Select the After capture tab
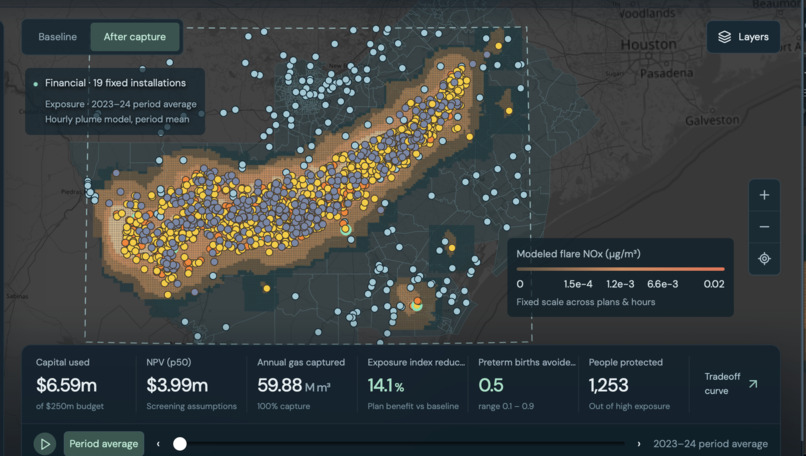This screenshot has height=456, width=806. [x=135, y=37]
